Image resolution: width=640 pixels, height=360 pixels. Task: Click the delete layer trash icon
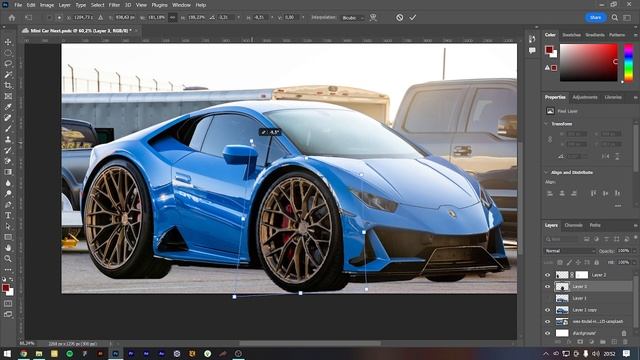pos(625,342)
